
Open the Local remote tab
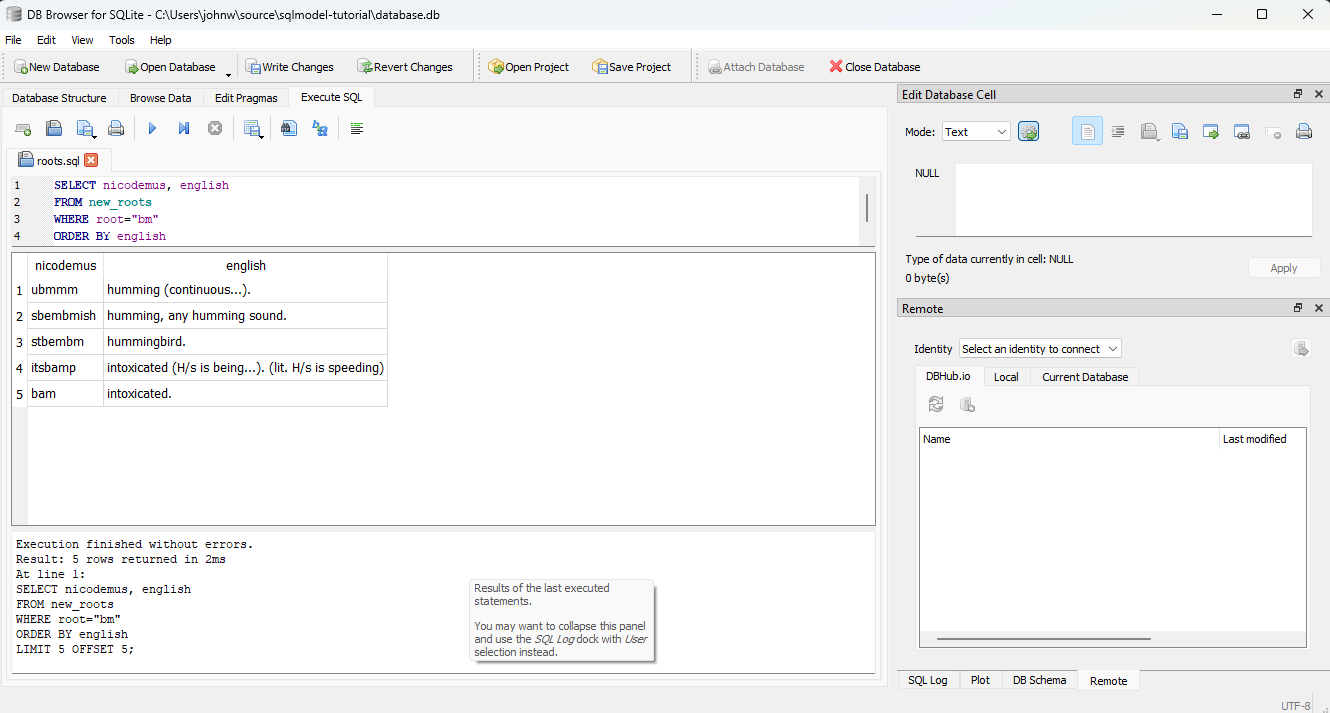[1006, 377]
